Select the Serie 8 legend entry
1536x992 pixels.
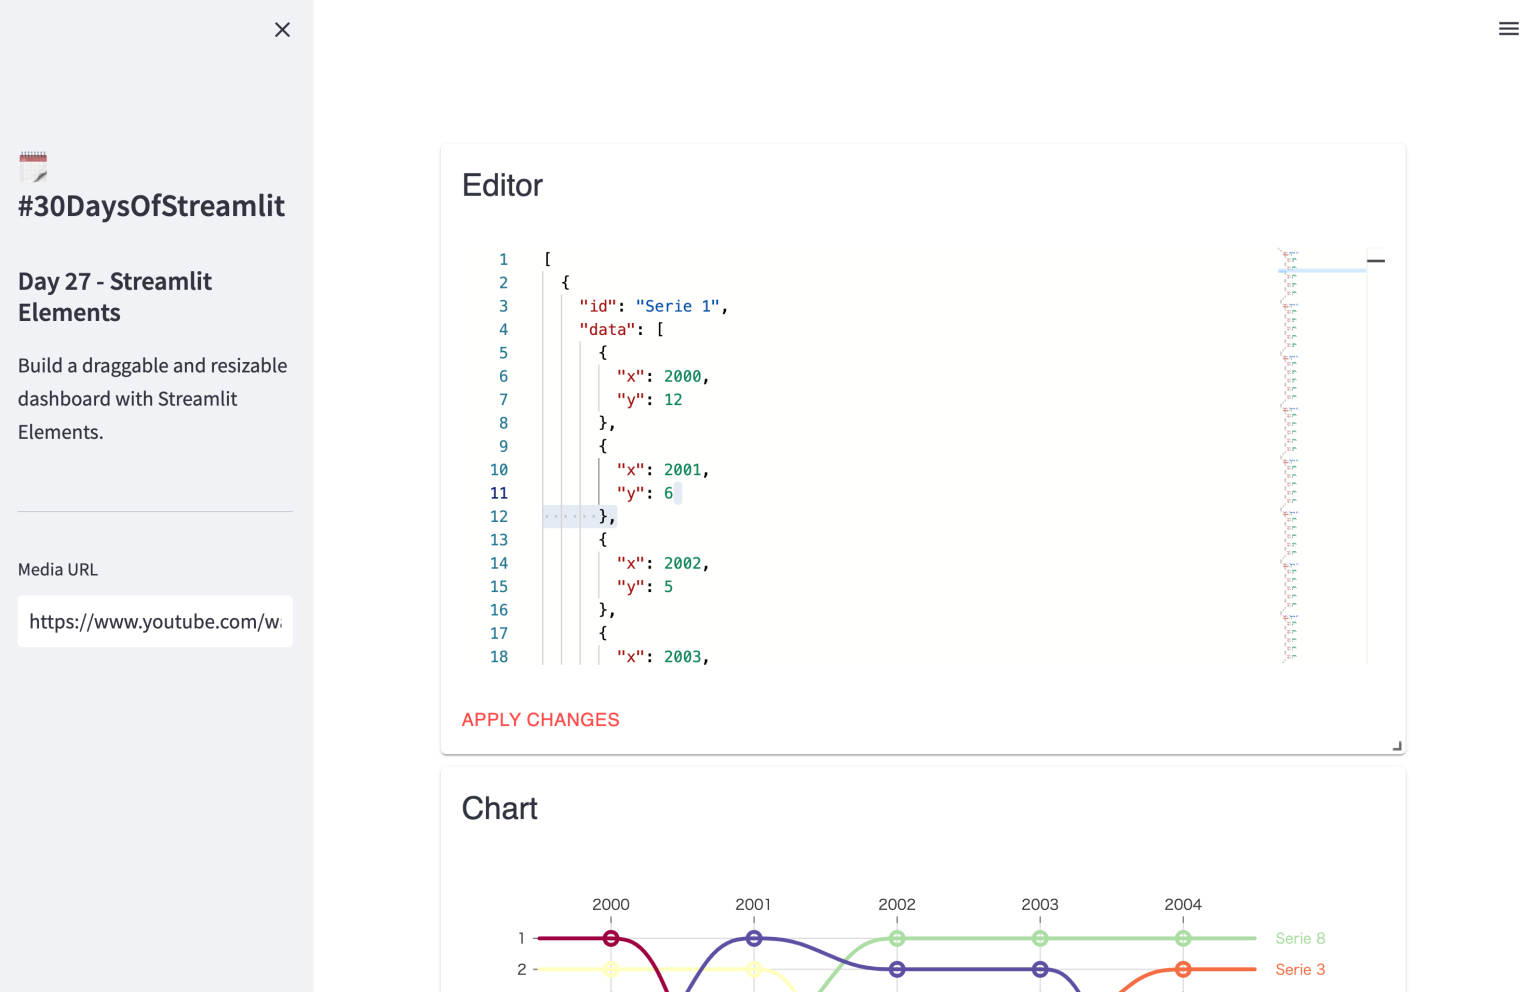(x=1299, y=939)
